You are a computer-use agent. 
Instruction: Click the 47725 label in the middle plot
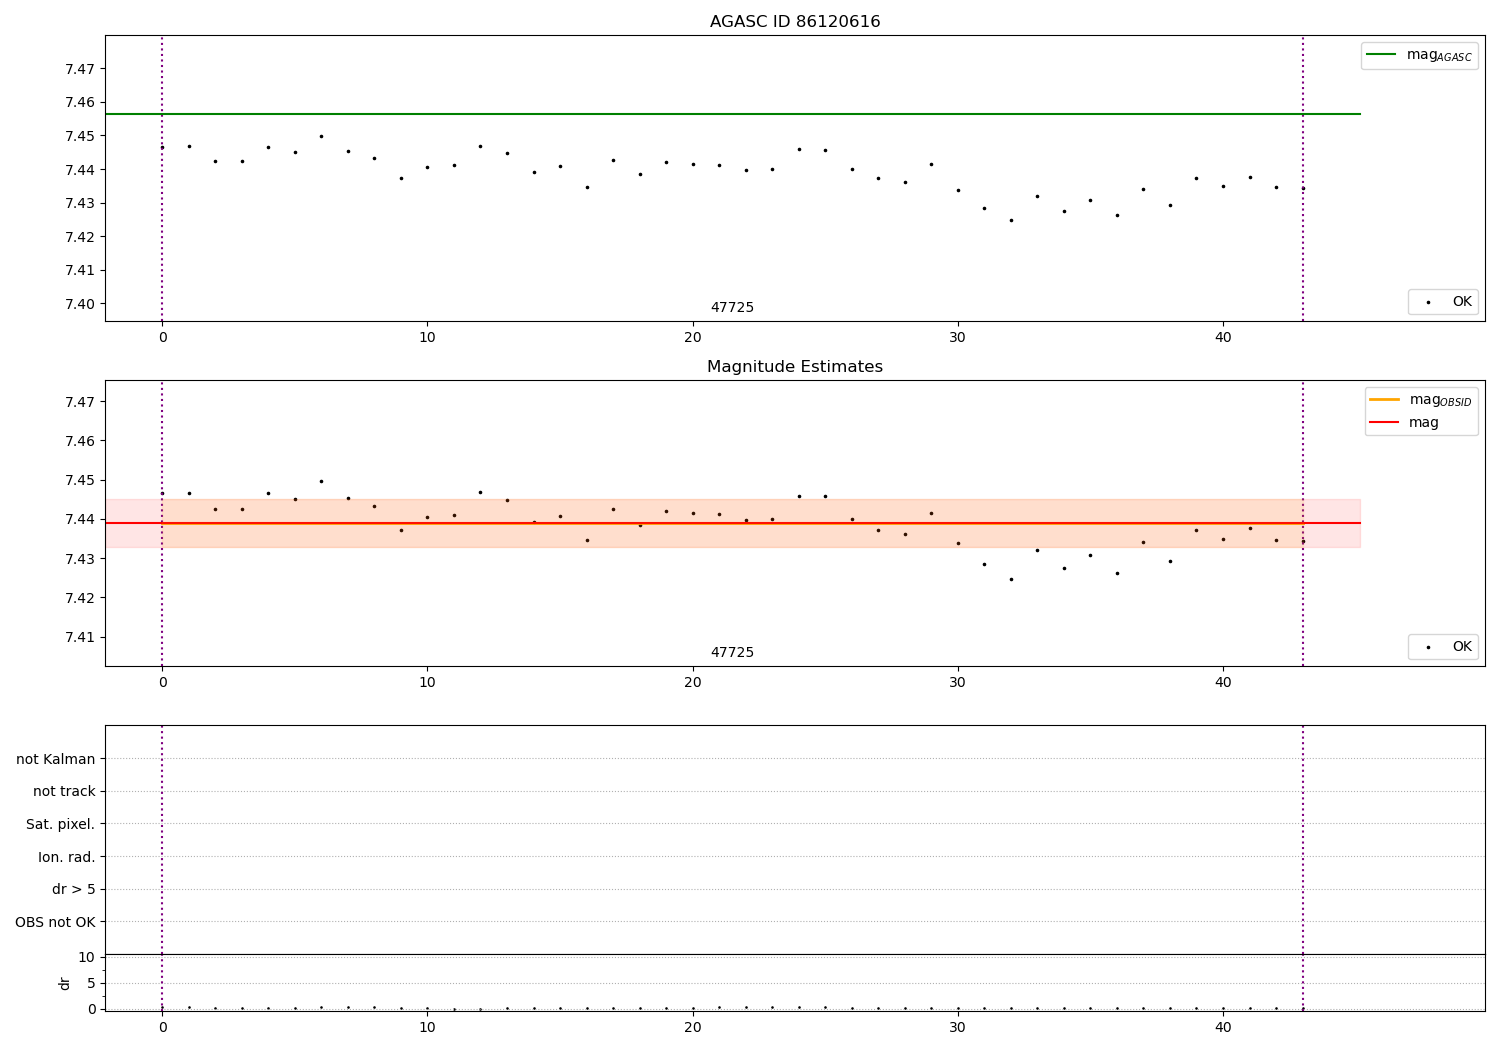(x=732, y=652)
